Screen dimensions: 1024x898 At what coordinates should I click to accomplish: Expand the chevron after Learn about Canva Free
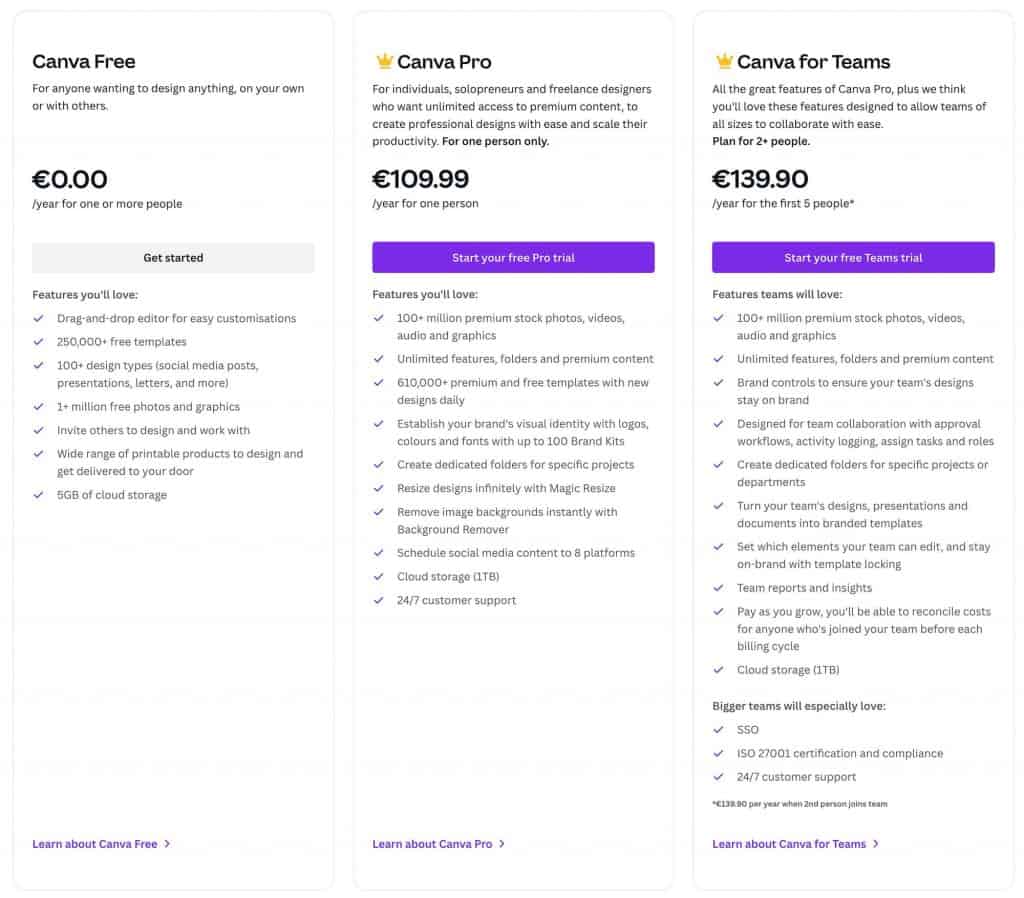click(x=168, y=843)
